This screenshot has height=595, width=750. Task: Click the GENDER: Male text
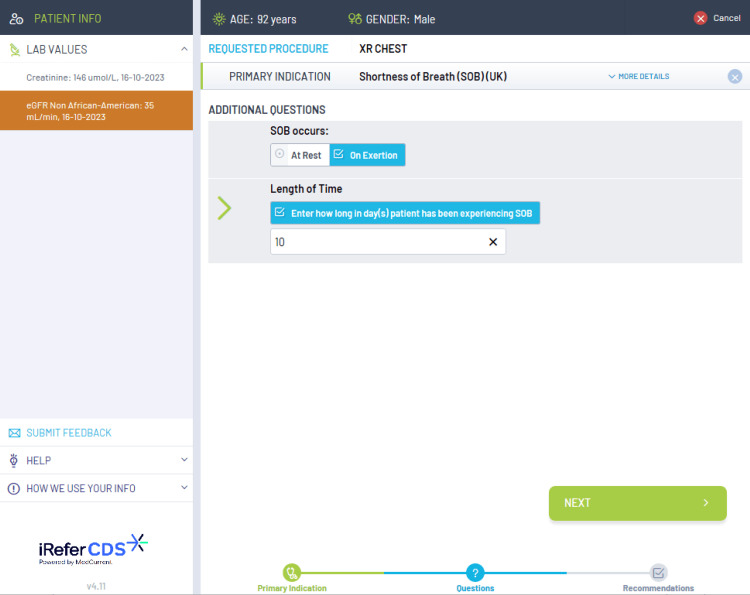(x=400, y=19)
